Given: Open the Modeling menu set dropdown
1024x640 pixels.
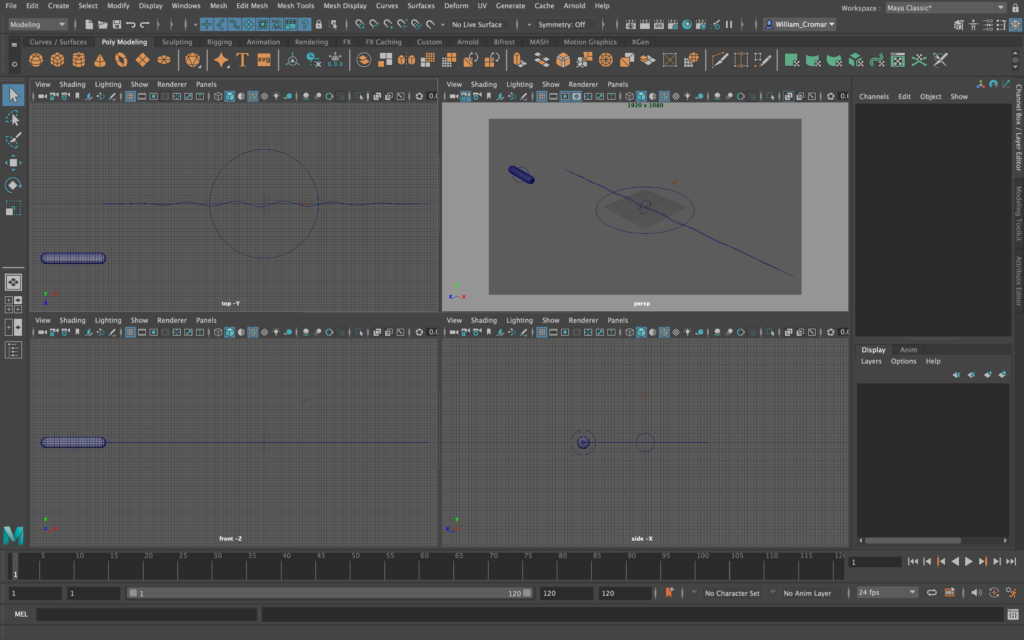Looking at the screenshot, I should (x=37, y=24).
